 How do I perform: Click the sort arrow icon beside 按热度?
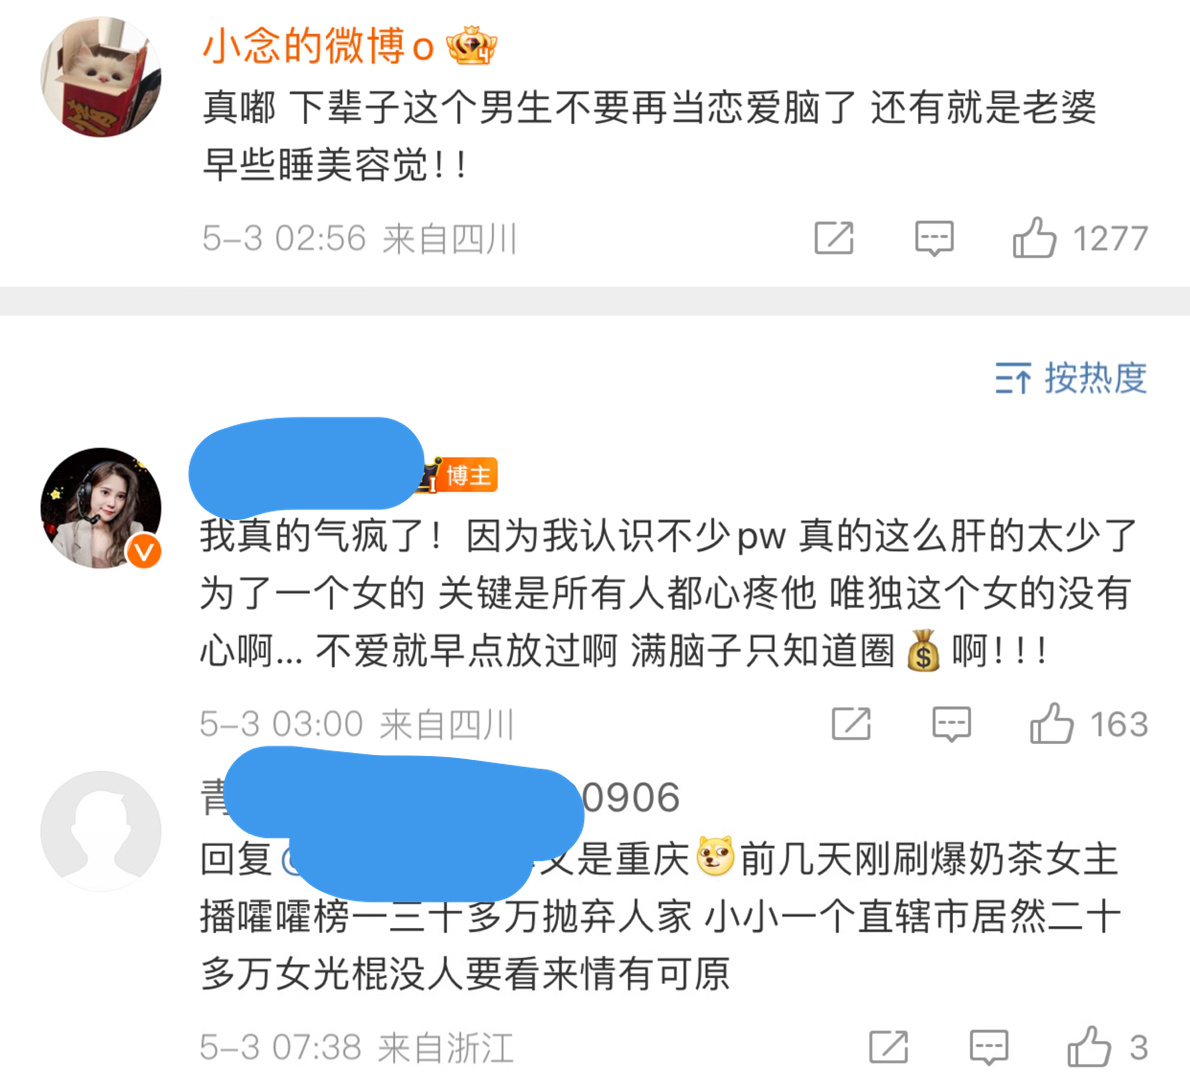(1013, 378)
